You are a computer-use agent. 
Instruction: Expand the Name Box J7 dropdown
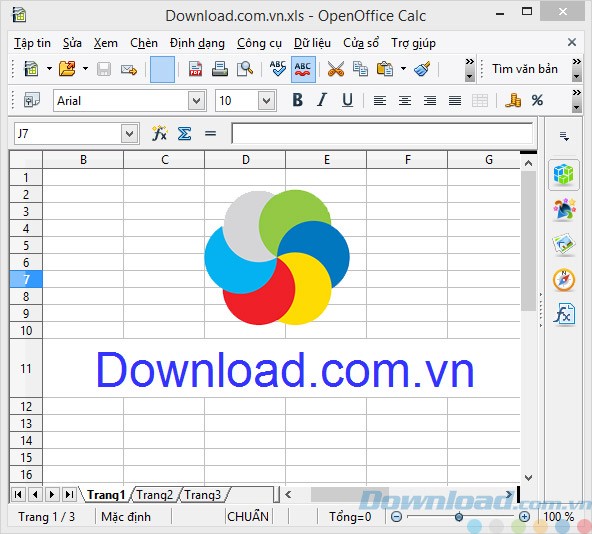(130, 134)
